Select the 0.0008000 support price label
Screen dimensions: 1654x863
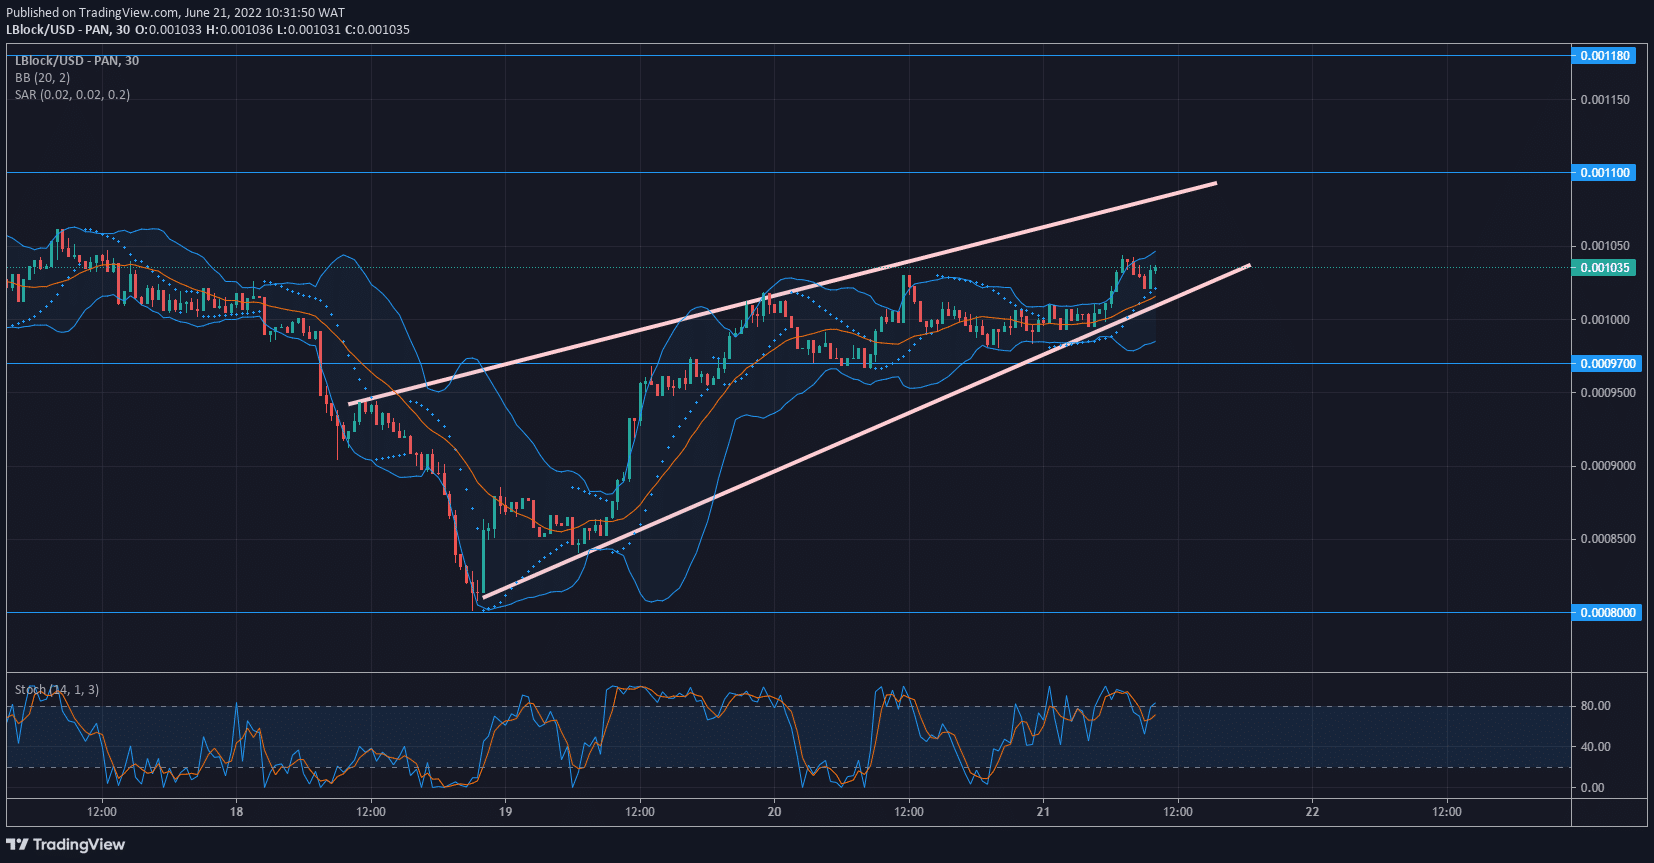click(1607, 613)
